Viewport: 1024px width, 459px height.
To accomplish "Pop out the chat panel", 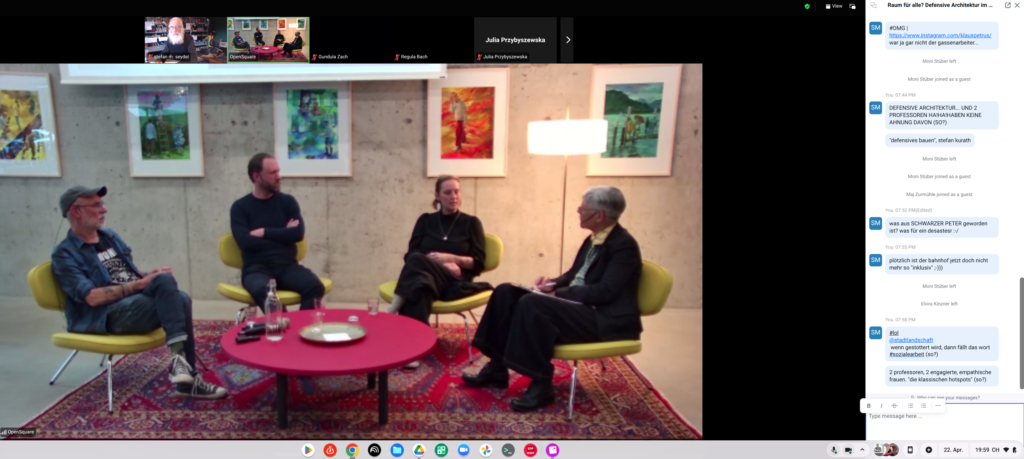I will coord(1007,5).
